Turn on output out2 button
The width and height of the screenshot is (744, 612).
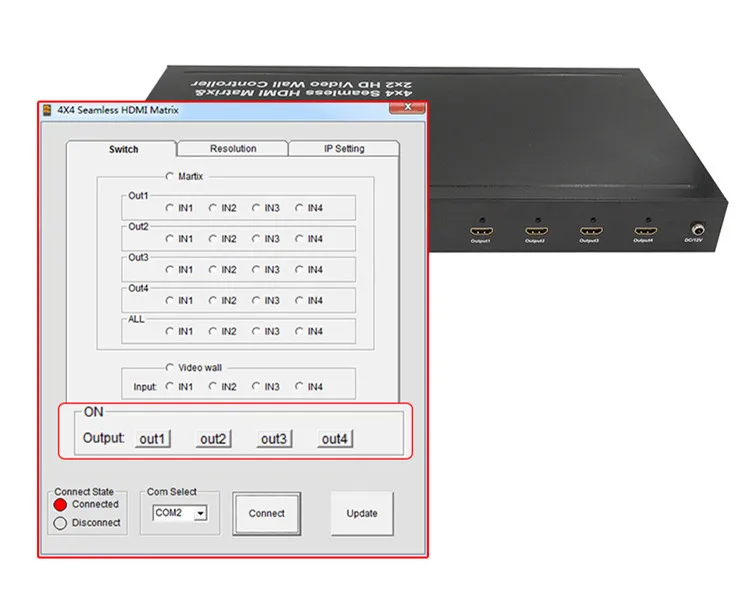[x=213, y=439]
